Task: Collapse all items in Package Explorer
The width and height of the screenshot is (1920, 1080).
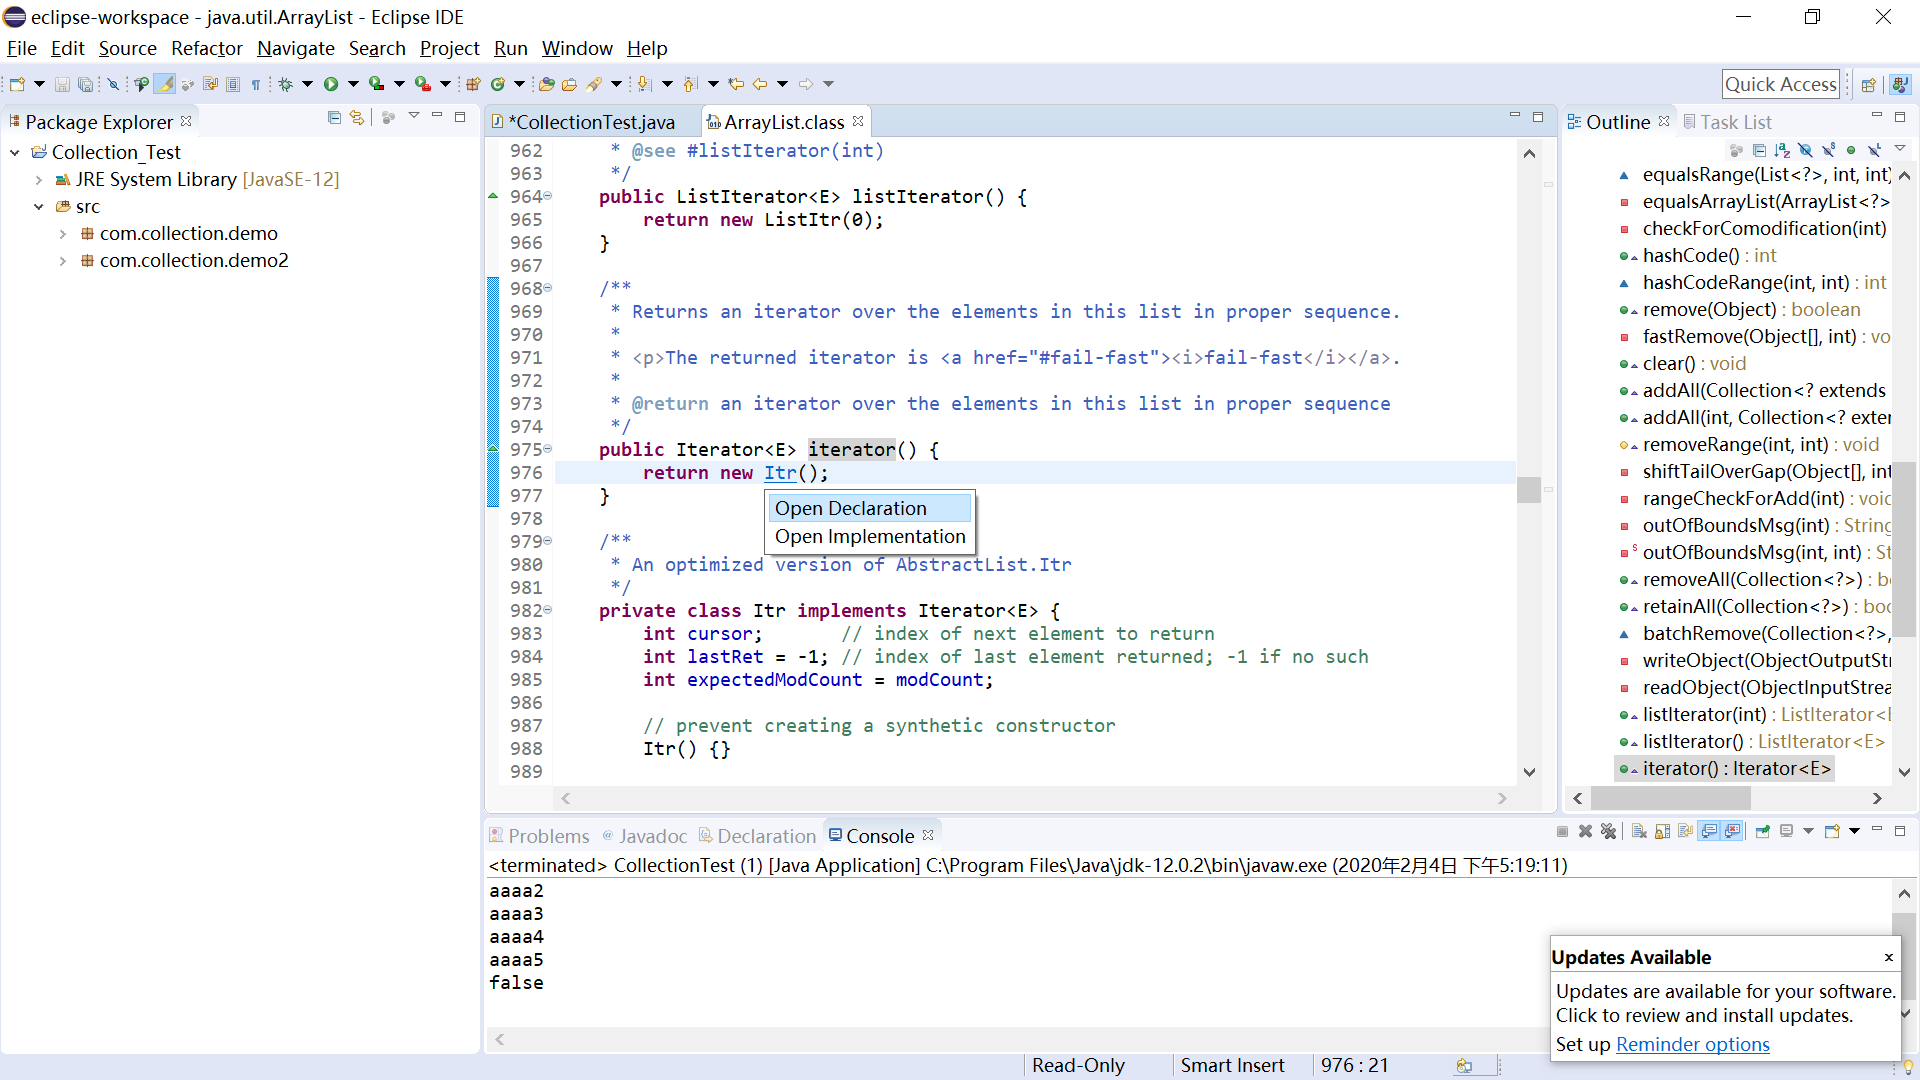Action: click(x=334, y=118)
